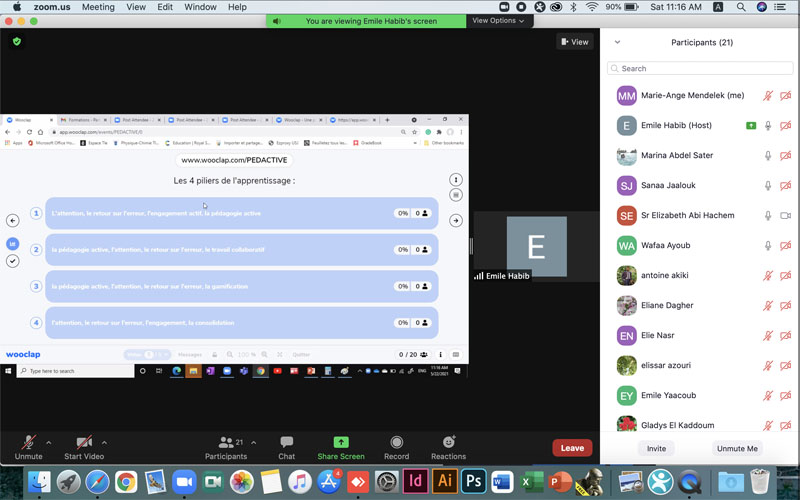Toggle Wafaa Ayoub's microphone icon
The image size is (800, 500).
(767, 246)
